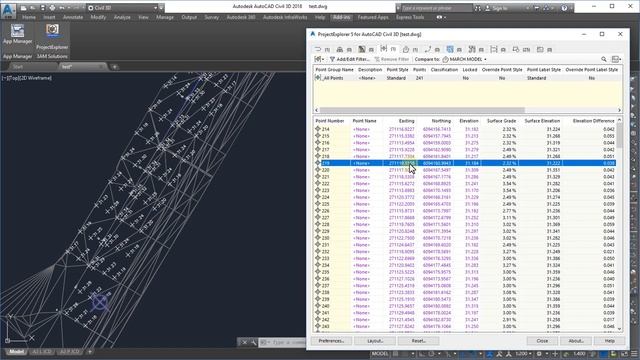Click the command line customize wrench icon
The image size is (640, 360).
pyautogui.click(x=253, y=342)
